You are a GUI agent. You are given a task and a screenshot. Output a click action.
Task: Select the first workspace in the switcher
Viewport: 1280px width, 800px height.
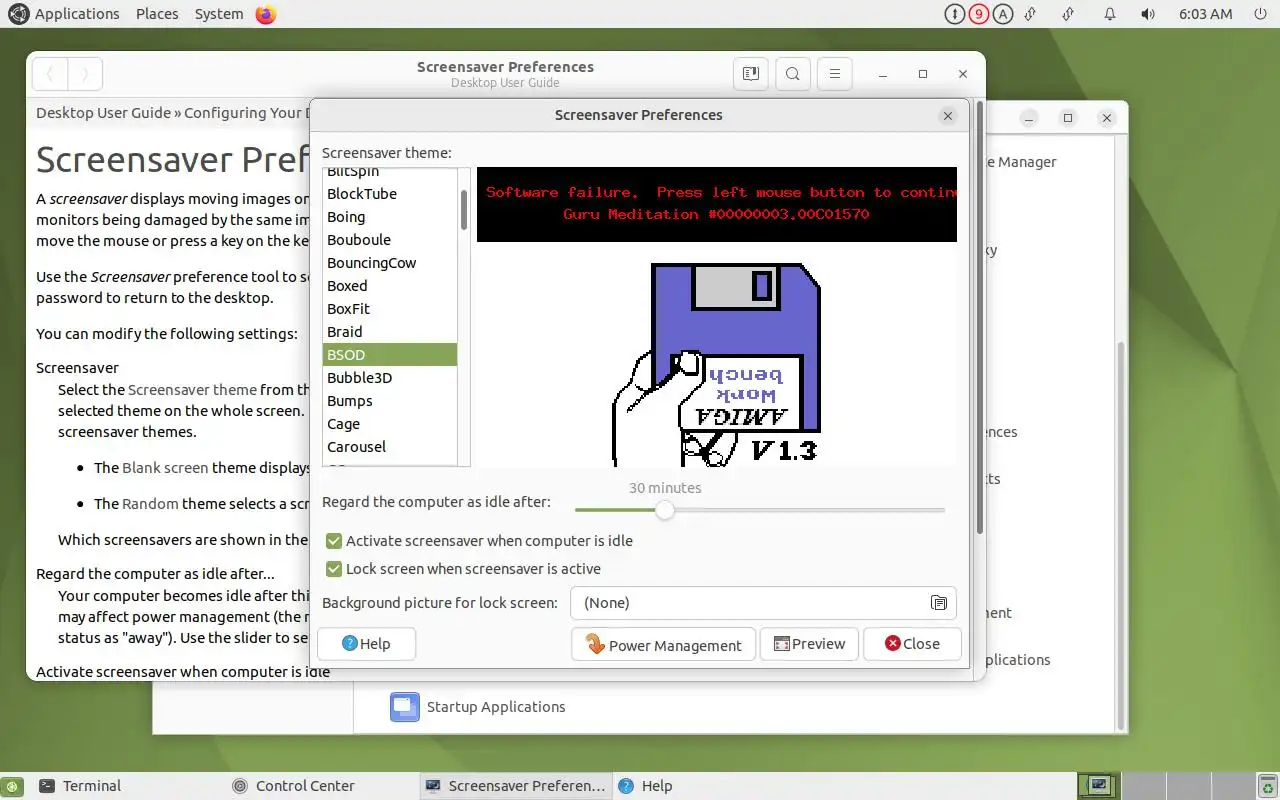pos(1098,786)
